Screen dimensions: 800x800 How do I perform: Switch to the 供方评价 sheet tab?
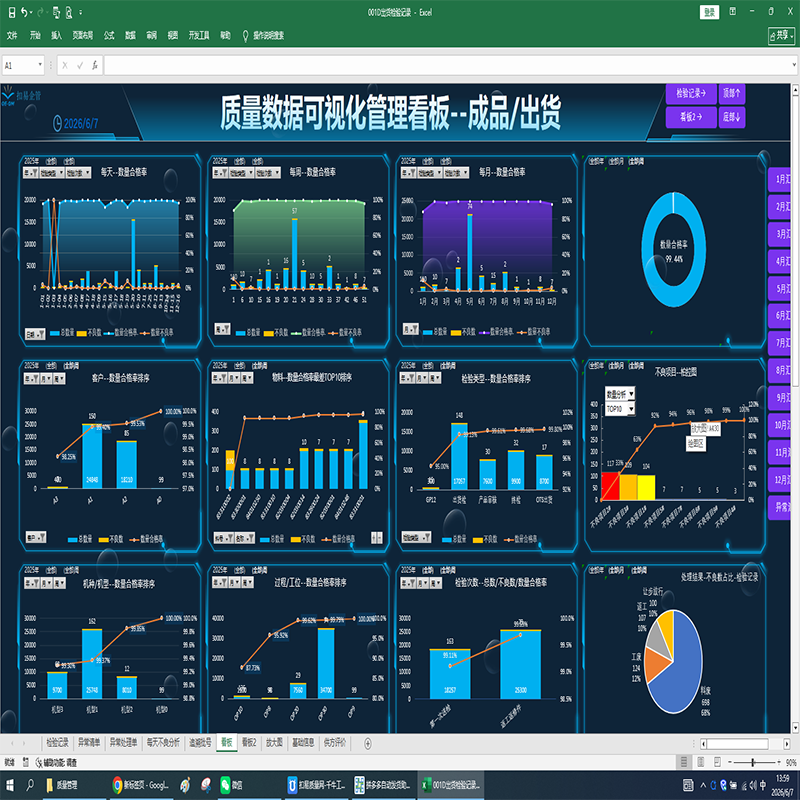tap(334, 743)
